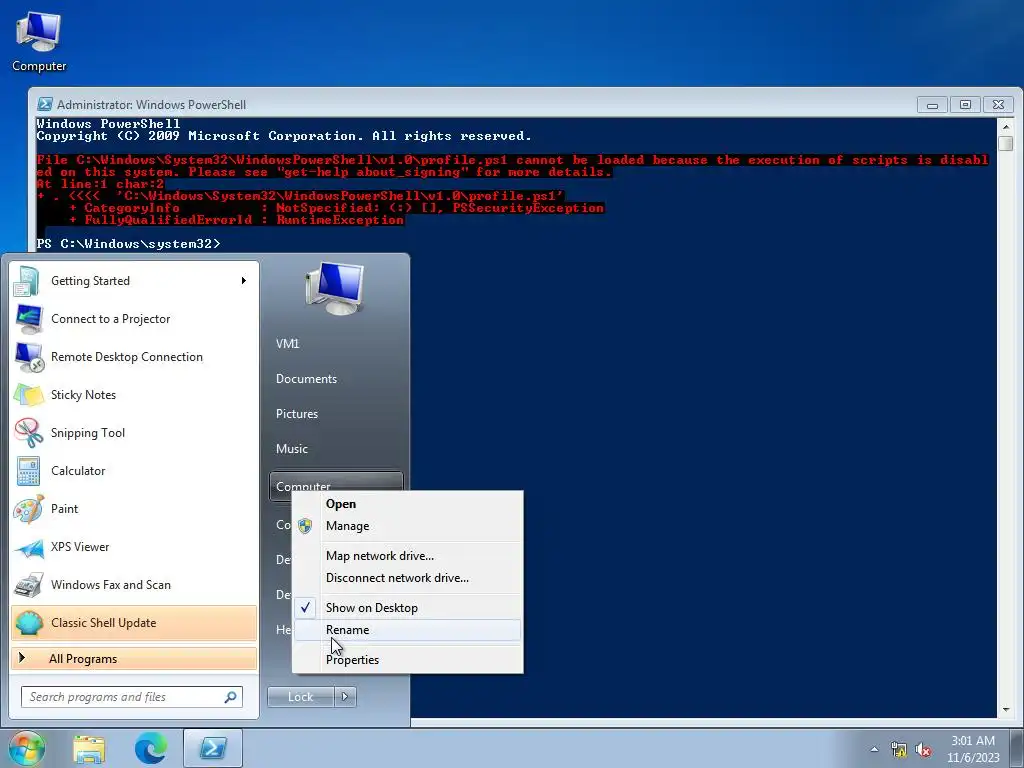The image size is (1024, 768).
Task: Expand All Programs list
Action: tap(134, 659)
